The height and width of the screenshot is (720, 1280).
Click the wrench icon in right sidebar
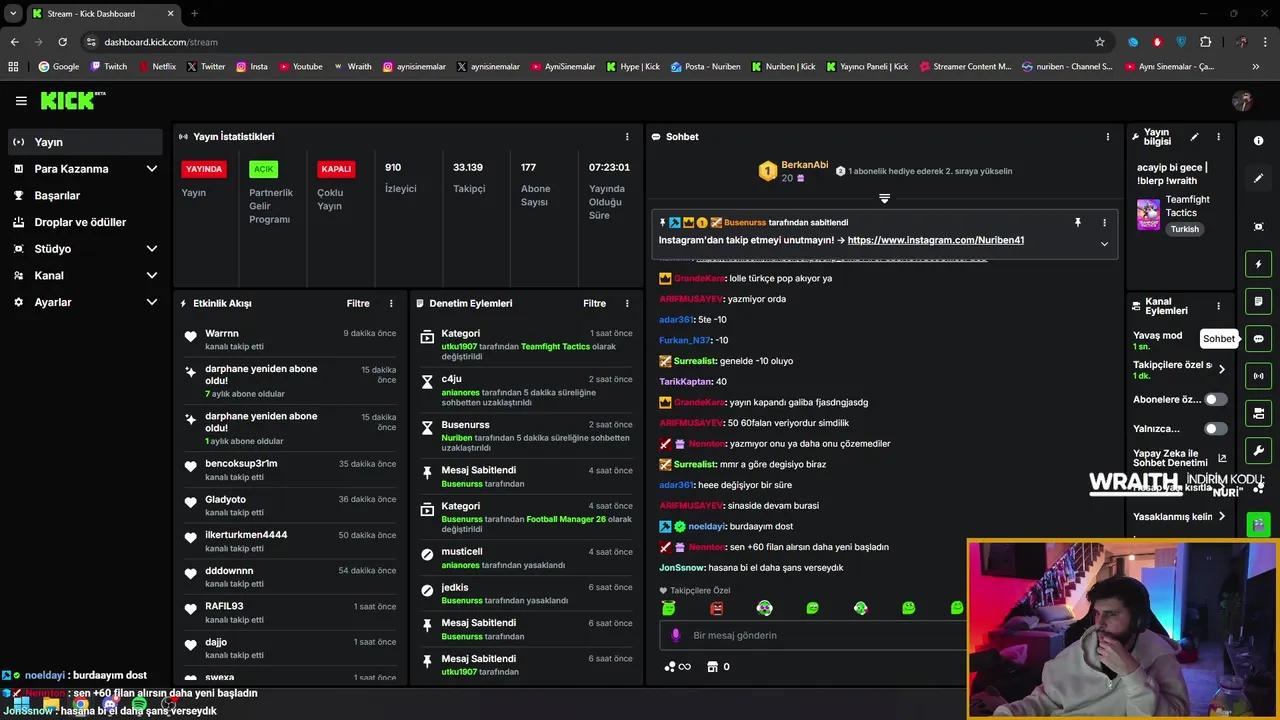(x=1258, y=450)
